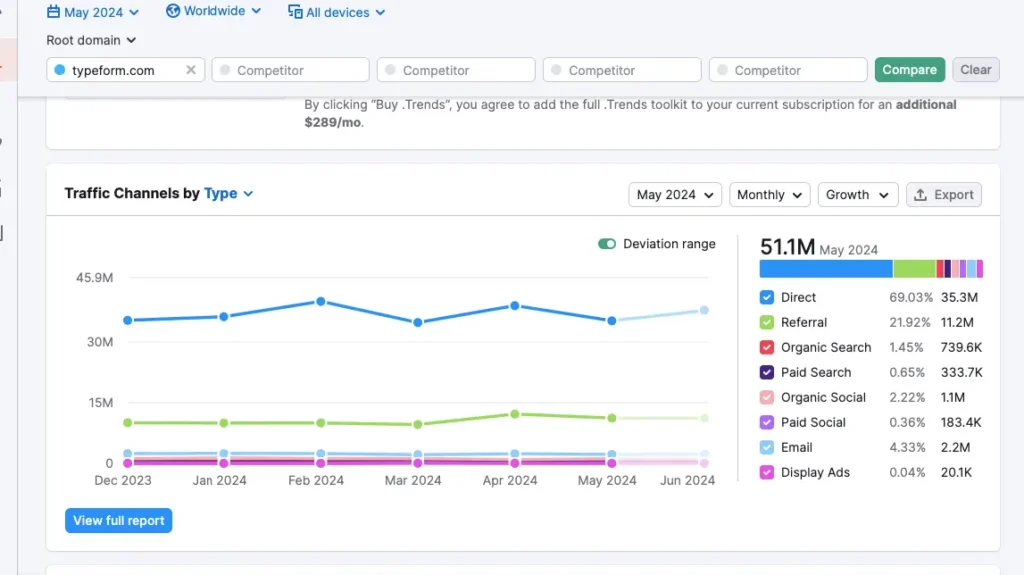Click the third Competitor input field
Viewport: 1024px width, 575px height.
622,70
